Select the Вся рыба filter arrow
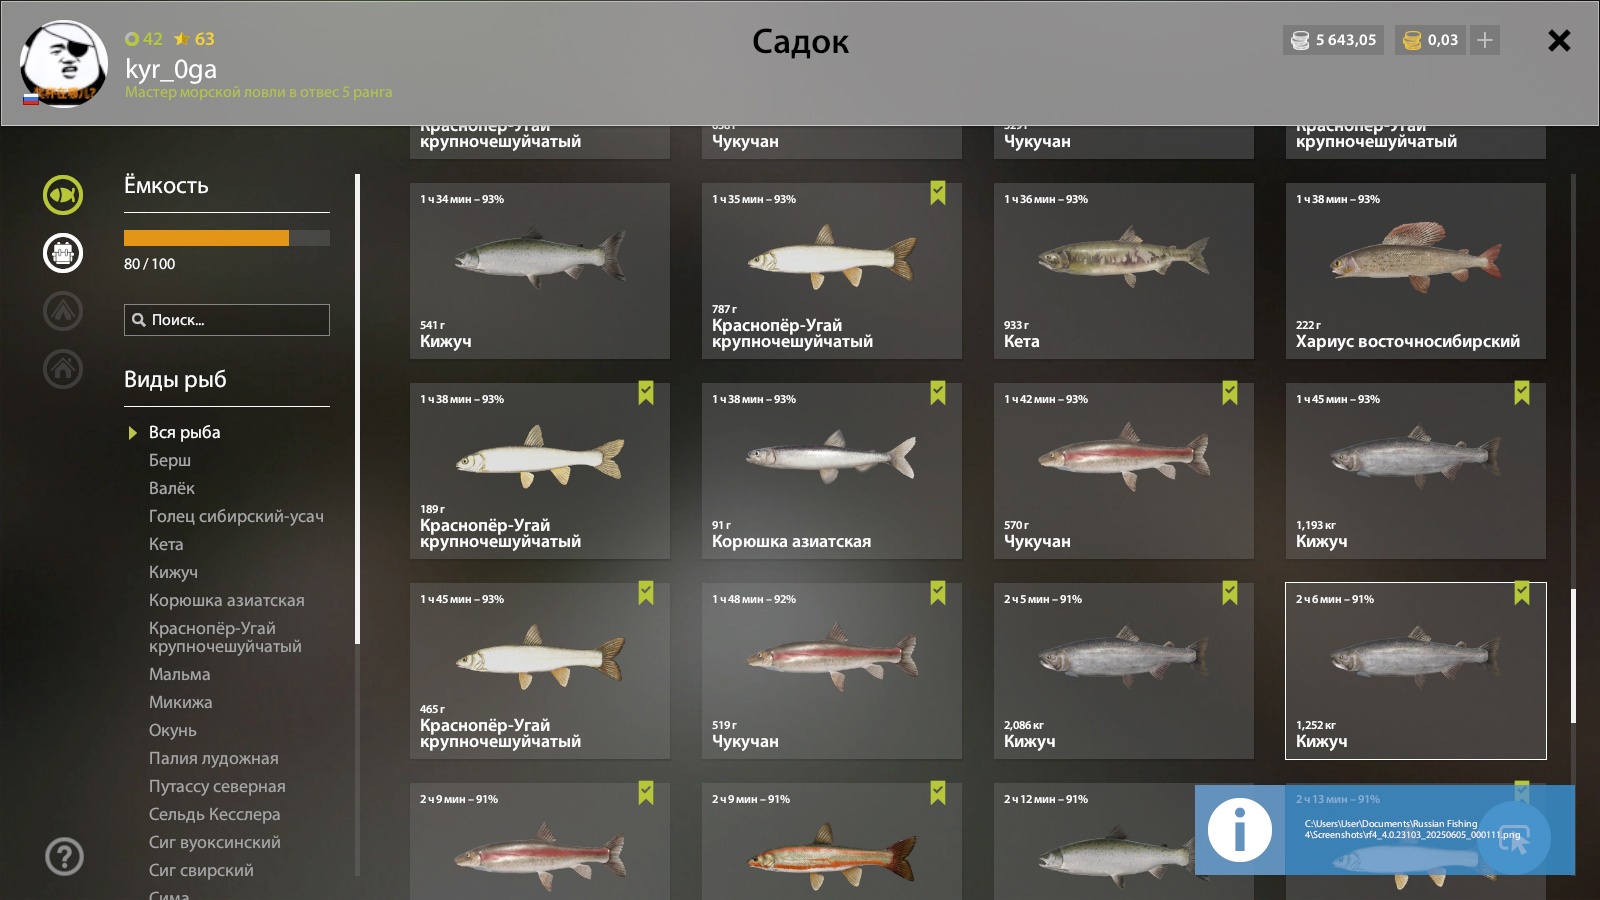The width and height of the screenshot is (1600, 900). [x=132, y=433]
